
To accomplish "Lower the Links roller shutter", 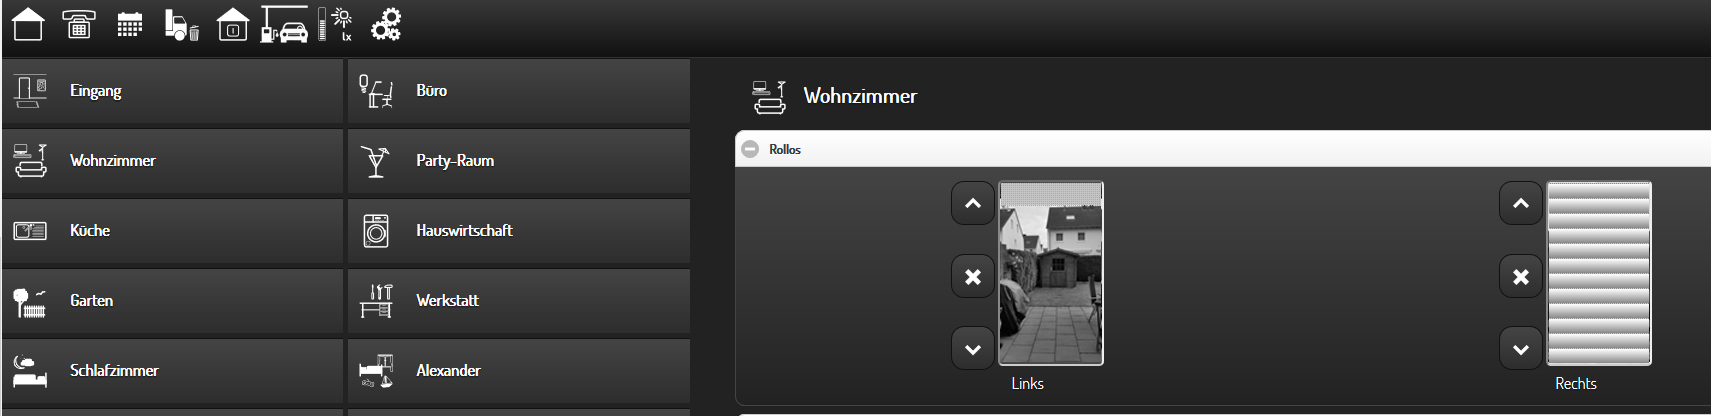I will (973, 349).
